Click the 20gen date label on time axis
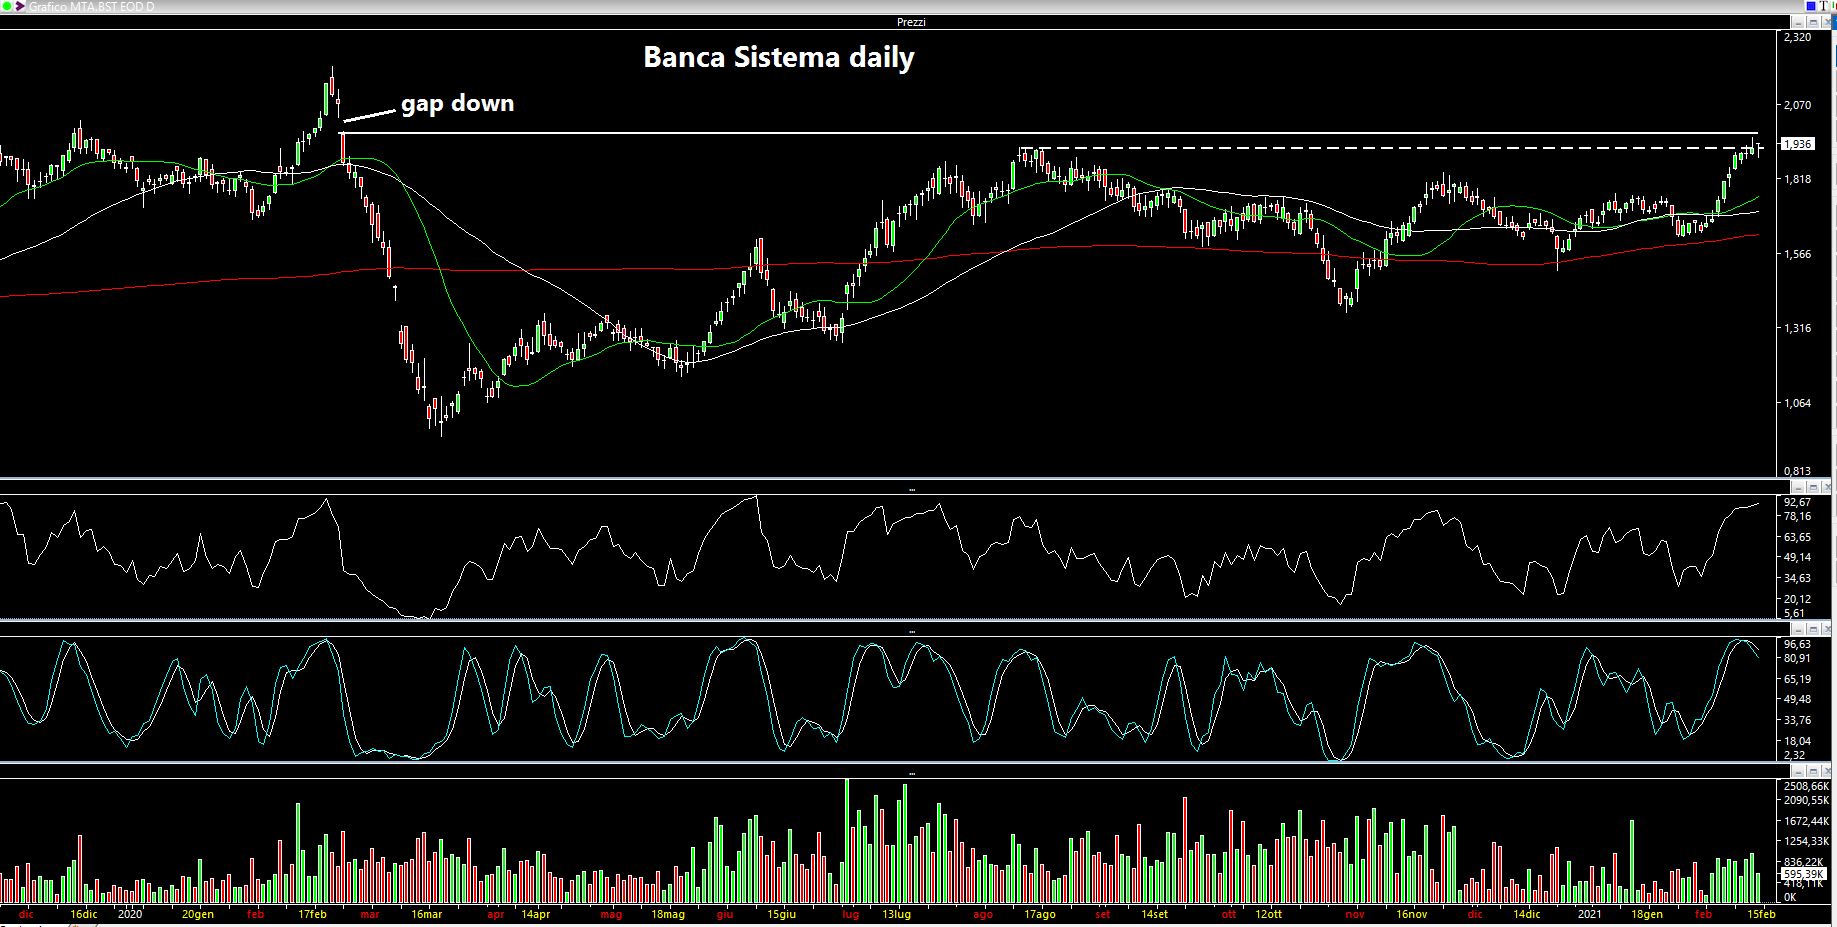Viewport: 1837px width, 927px height. point(198,914)
